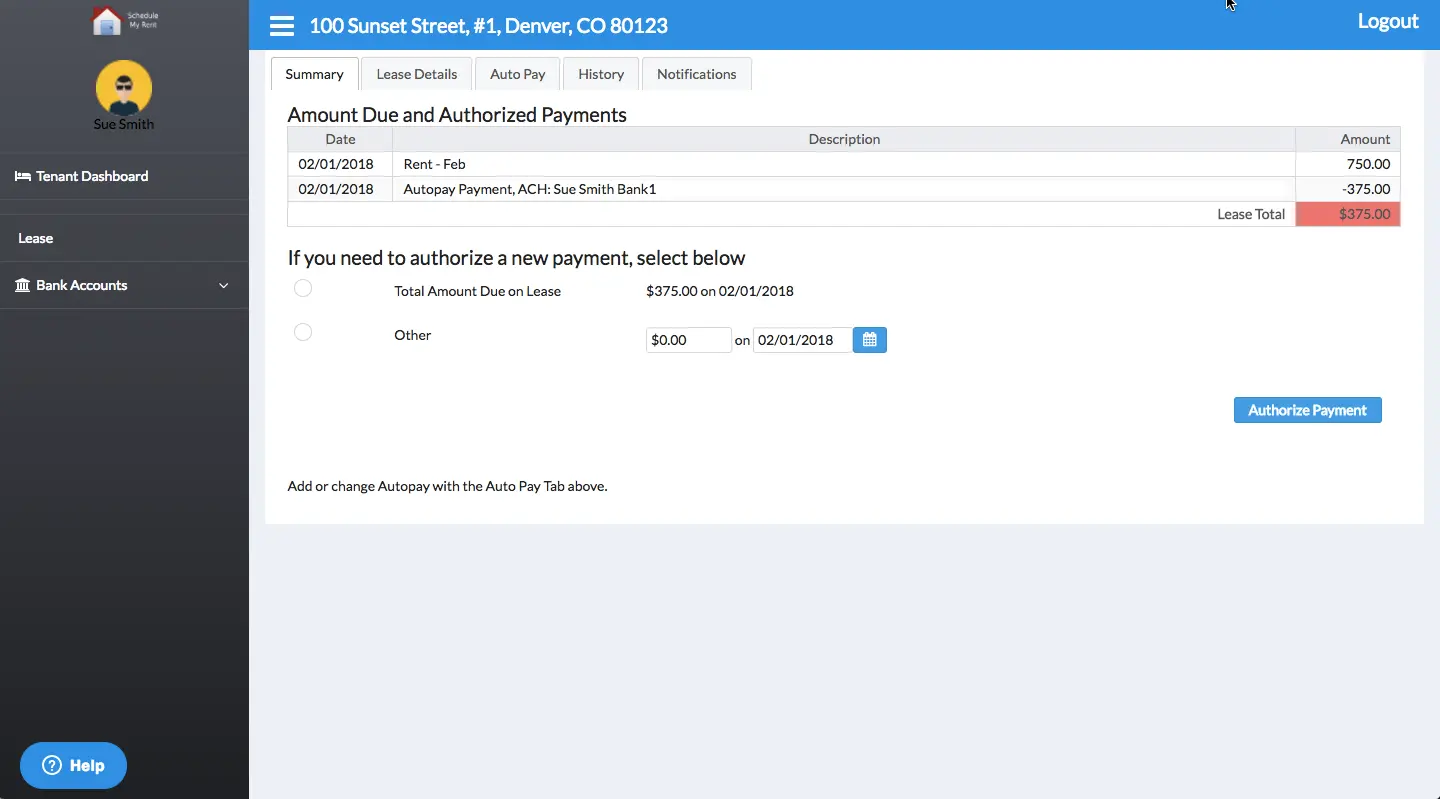1440x799 pixels.
Task: Open the Auto Pay tab
Action: [x=517, y=74]
